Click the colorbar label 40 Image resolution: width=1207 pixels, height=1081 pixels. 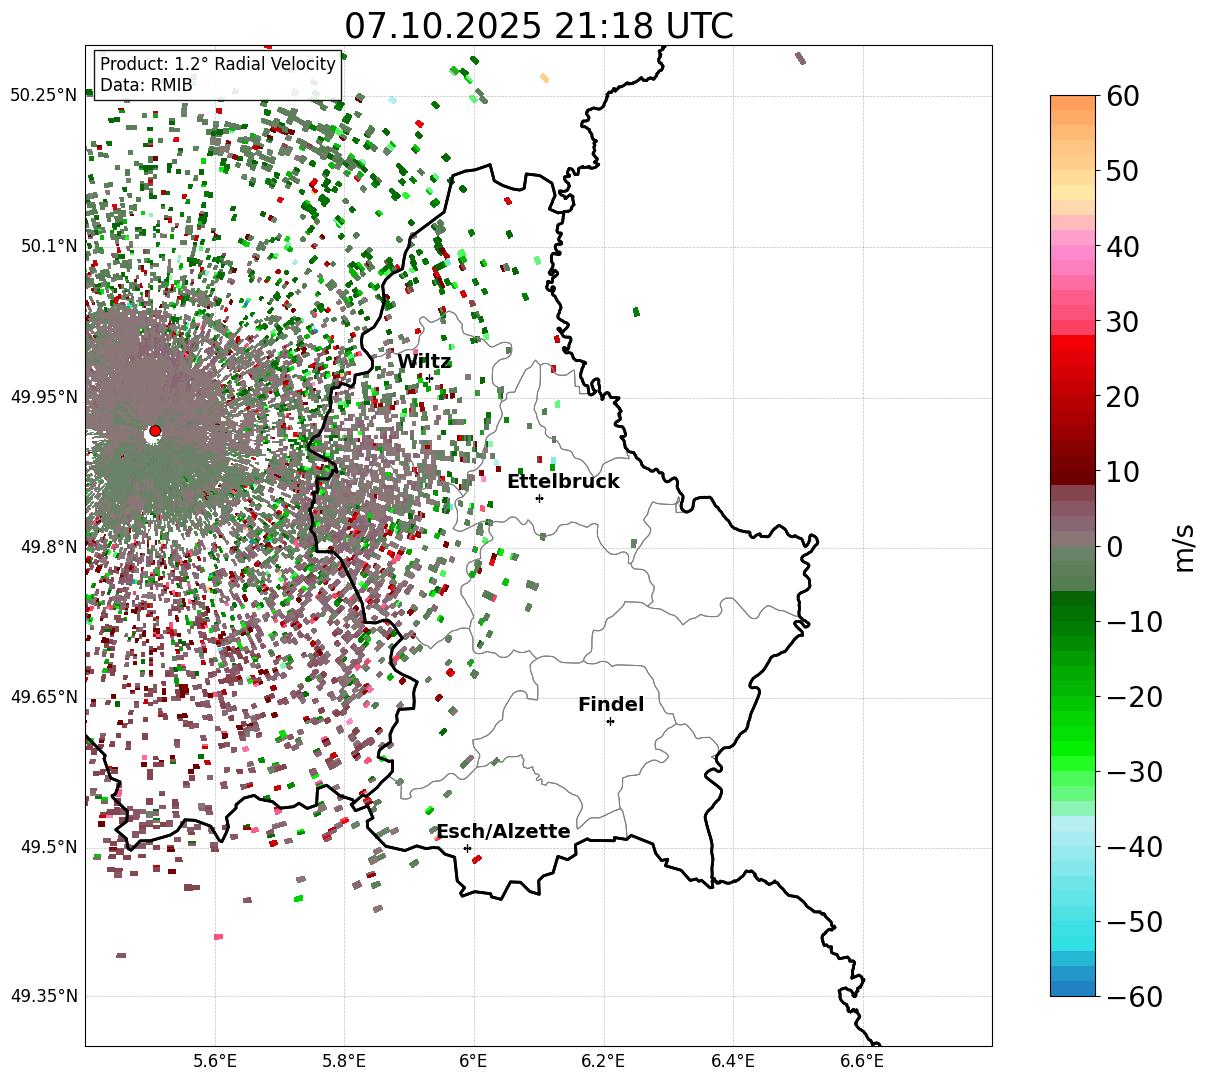coord(1124,246)
